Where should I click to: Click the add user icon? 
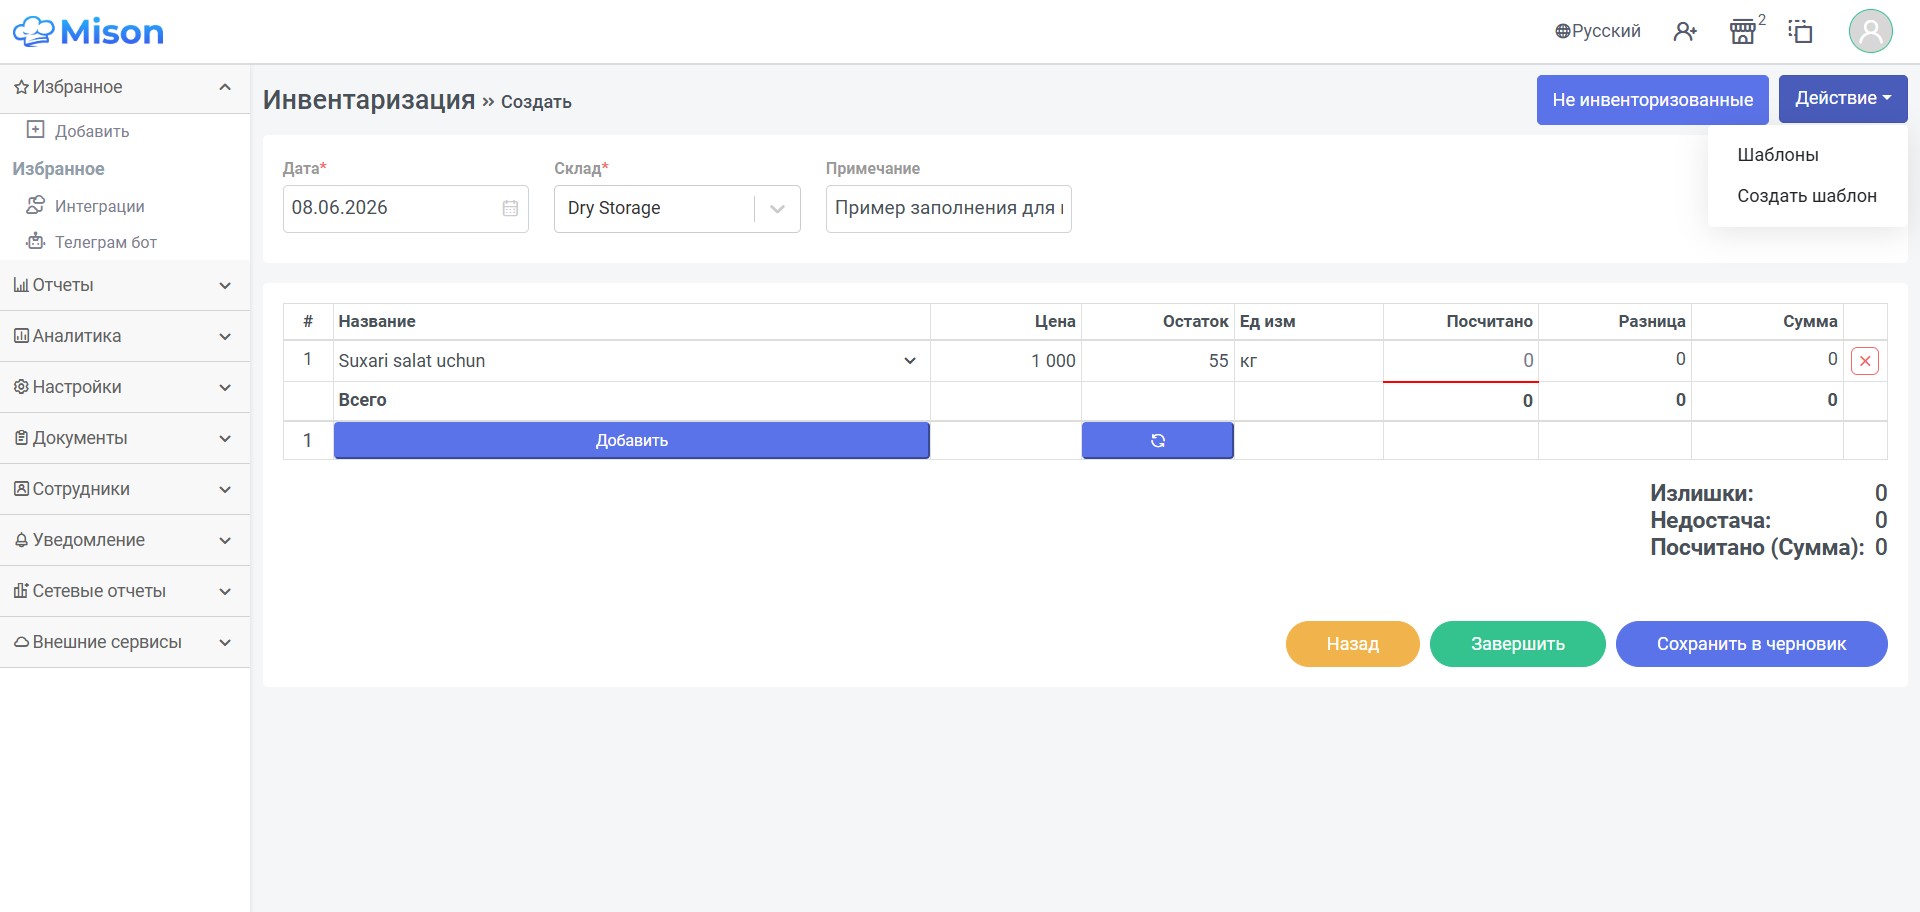[1685, 32]
